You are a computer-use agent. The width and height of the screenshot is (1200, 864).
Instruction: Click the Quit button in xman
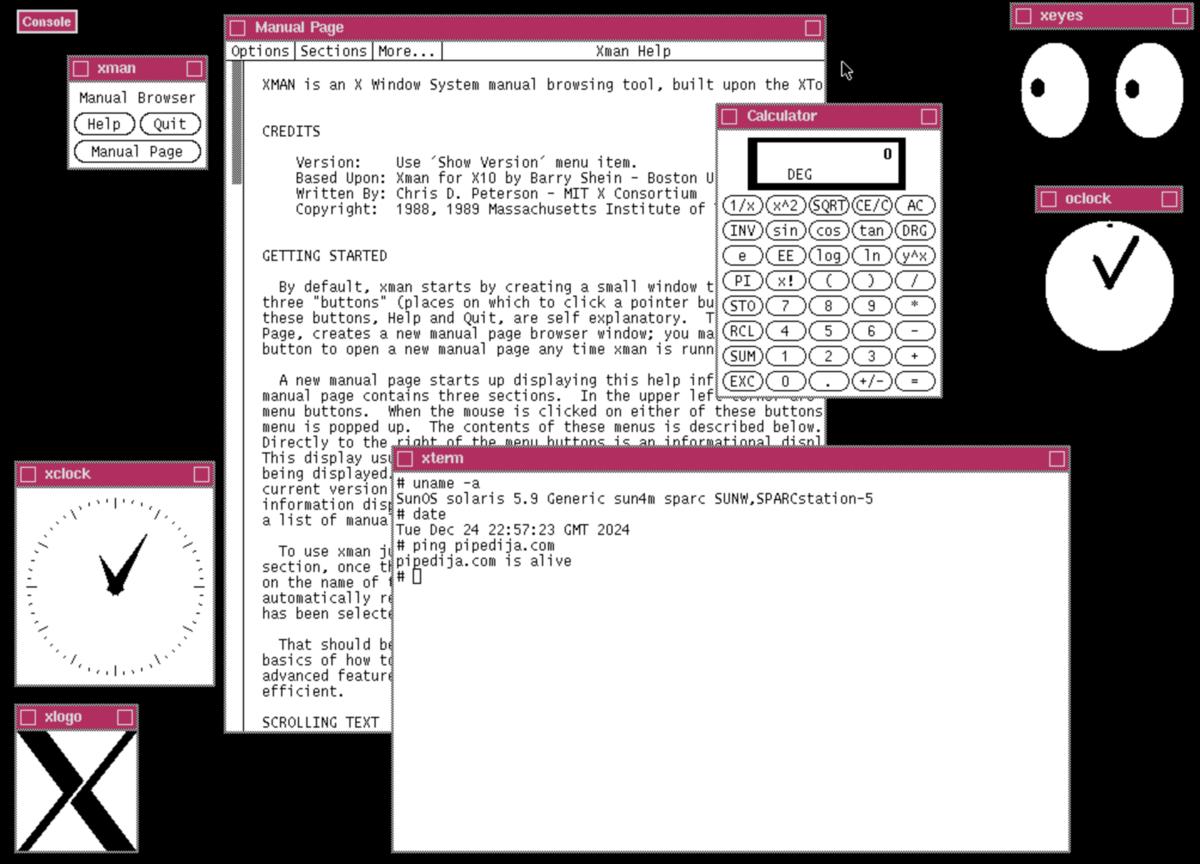(x=170, y=124)
